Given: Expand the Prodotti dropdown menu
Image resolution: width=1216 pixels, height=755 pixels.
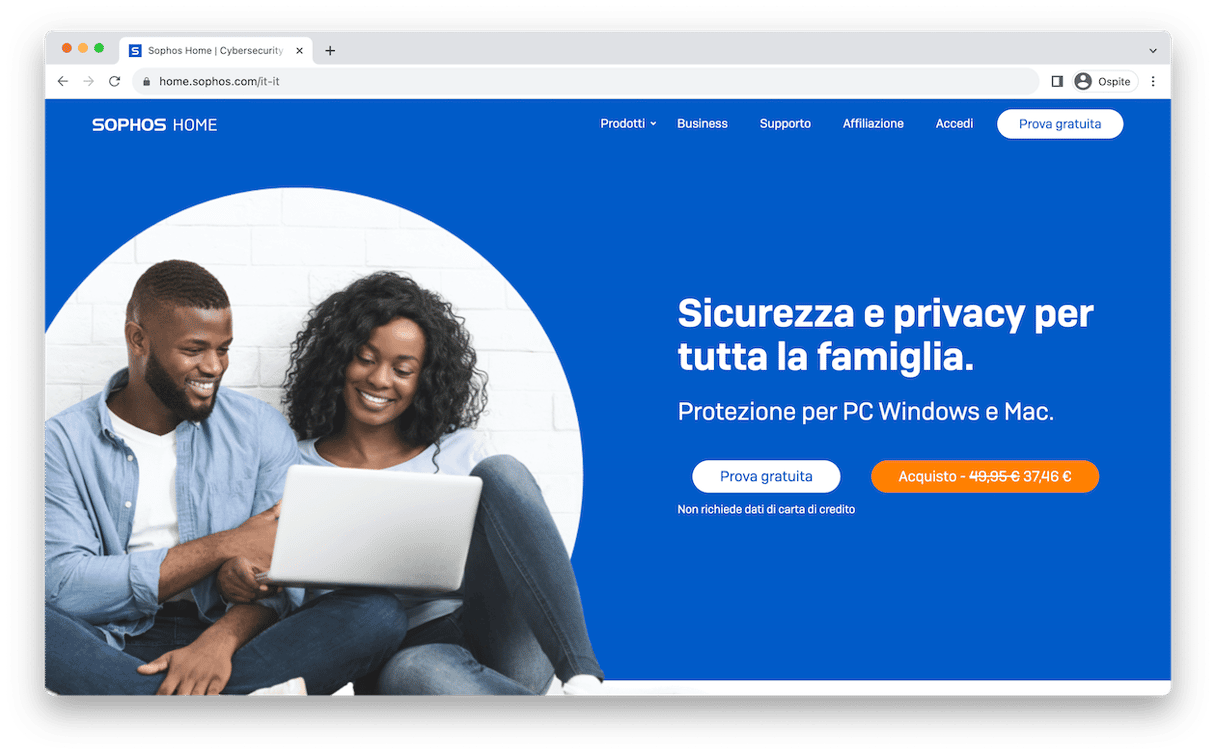Looking at the screenshot, I should click(x=628, y=124).
